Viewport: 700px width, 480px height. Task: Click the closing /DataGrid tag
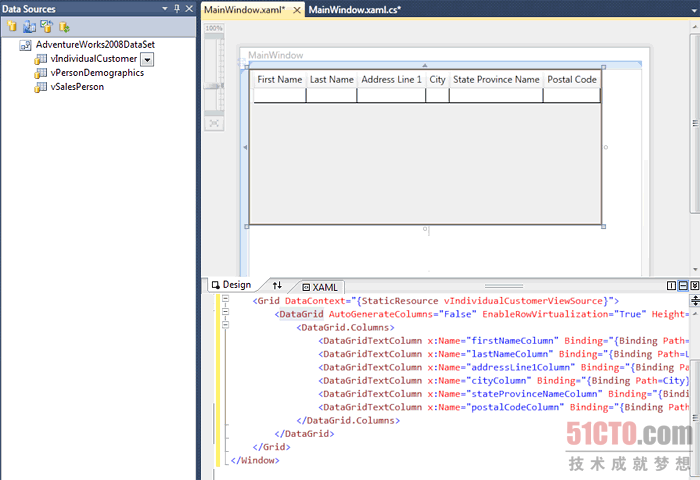(x=304, y=434)
